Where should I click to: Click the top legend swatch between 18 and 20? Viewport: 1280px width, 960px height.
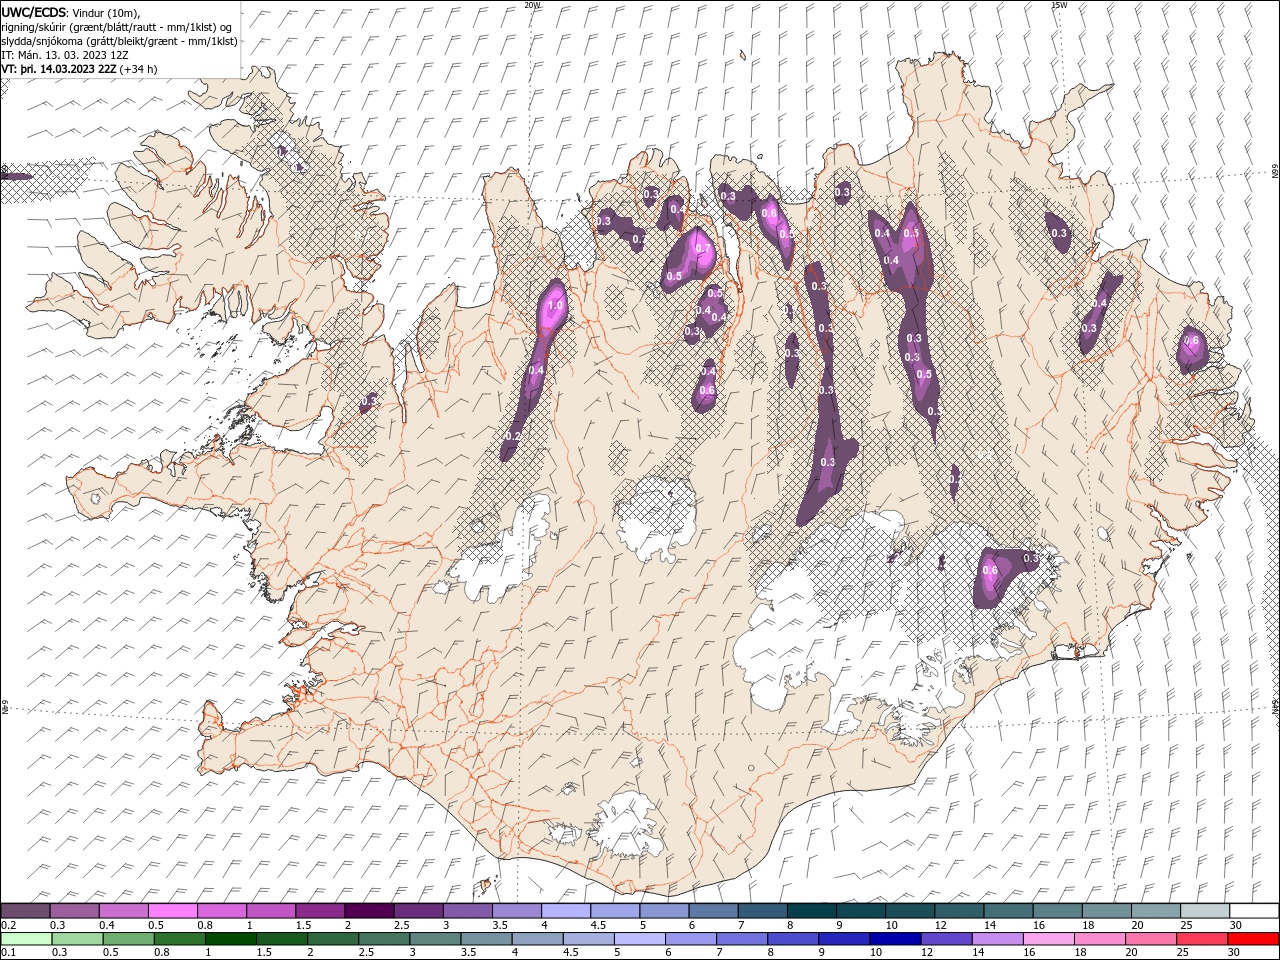(x=1108, y=911)
